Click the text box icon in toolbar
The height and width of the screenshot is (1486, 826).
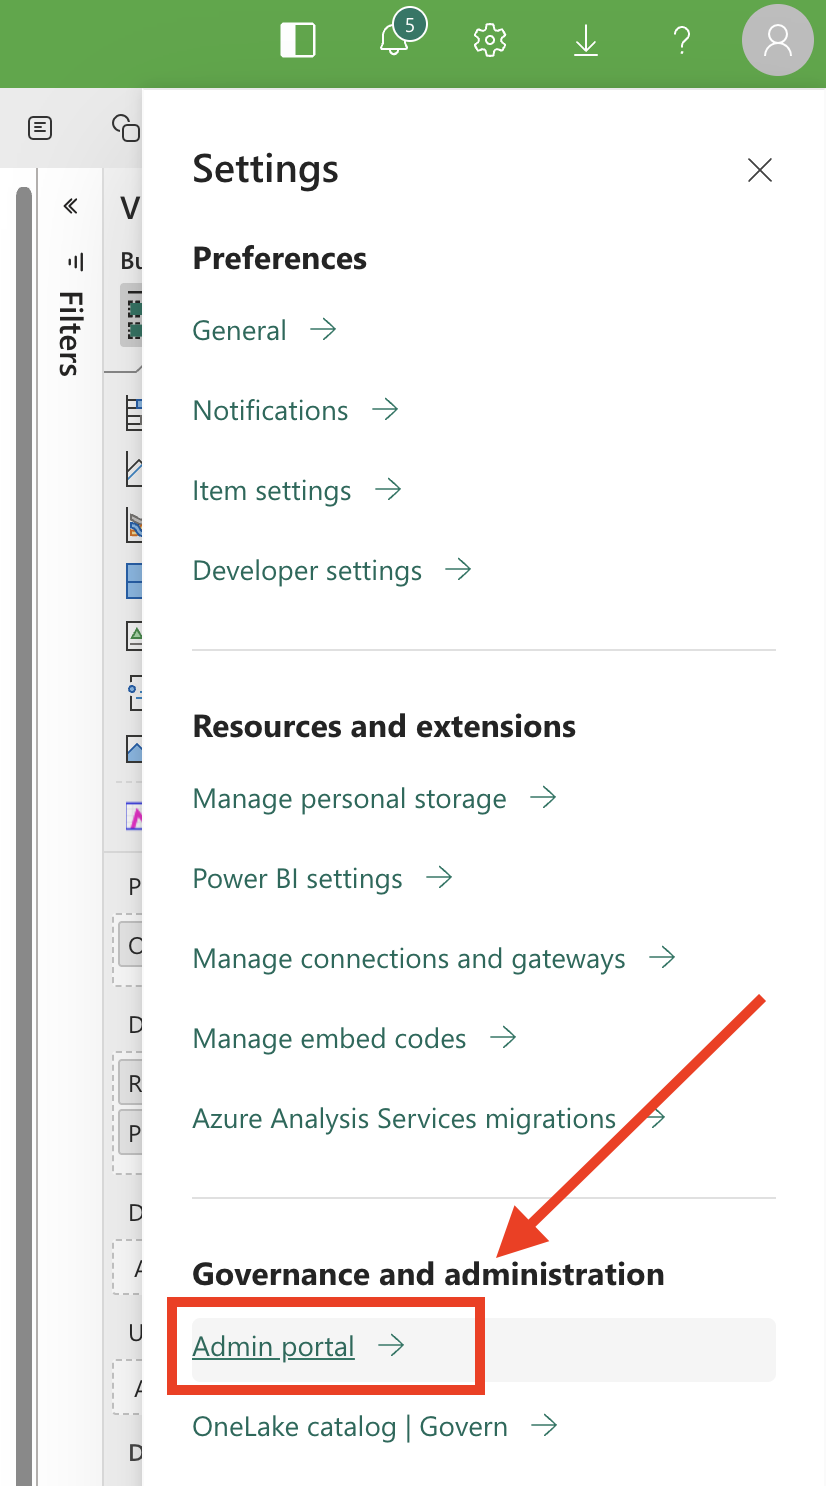(40, 128)
